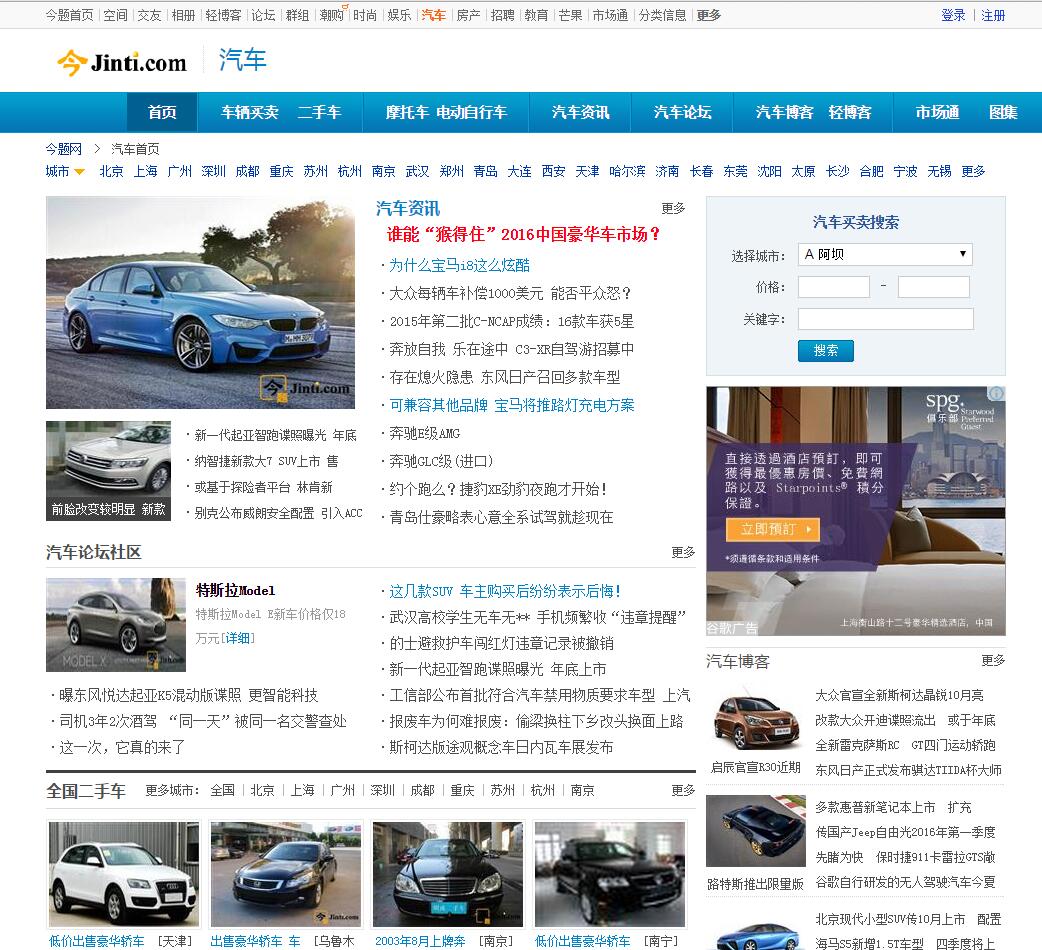The width and height of the screenshot is (1042, 950).
Task: Open the 选择城市 combo box
Action: click(x=885, y=254)
